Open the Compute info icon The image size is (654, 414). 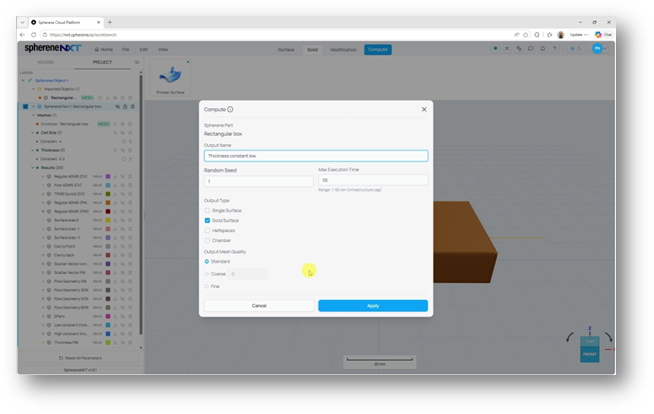coord(230,109)
